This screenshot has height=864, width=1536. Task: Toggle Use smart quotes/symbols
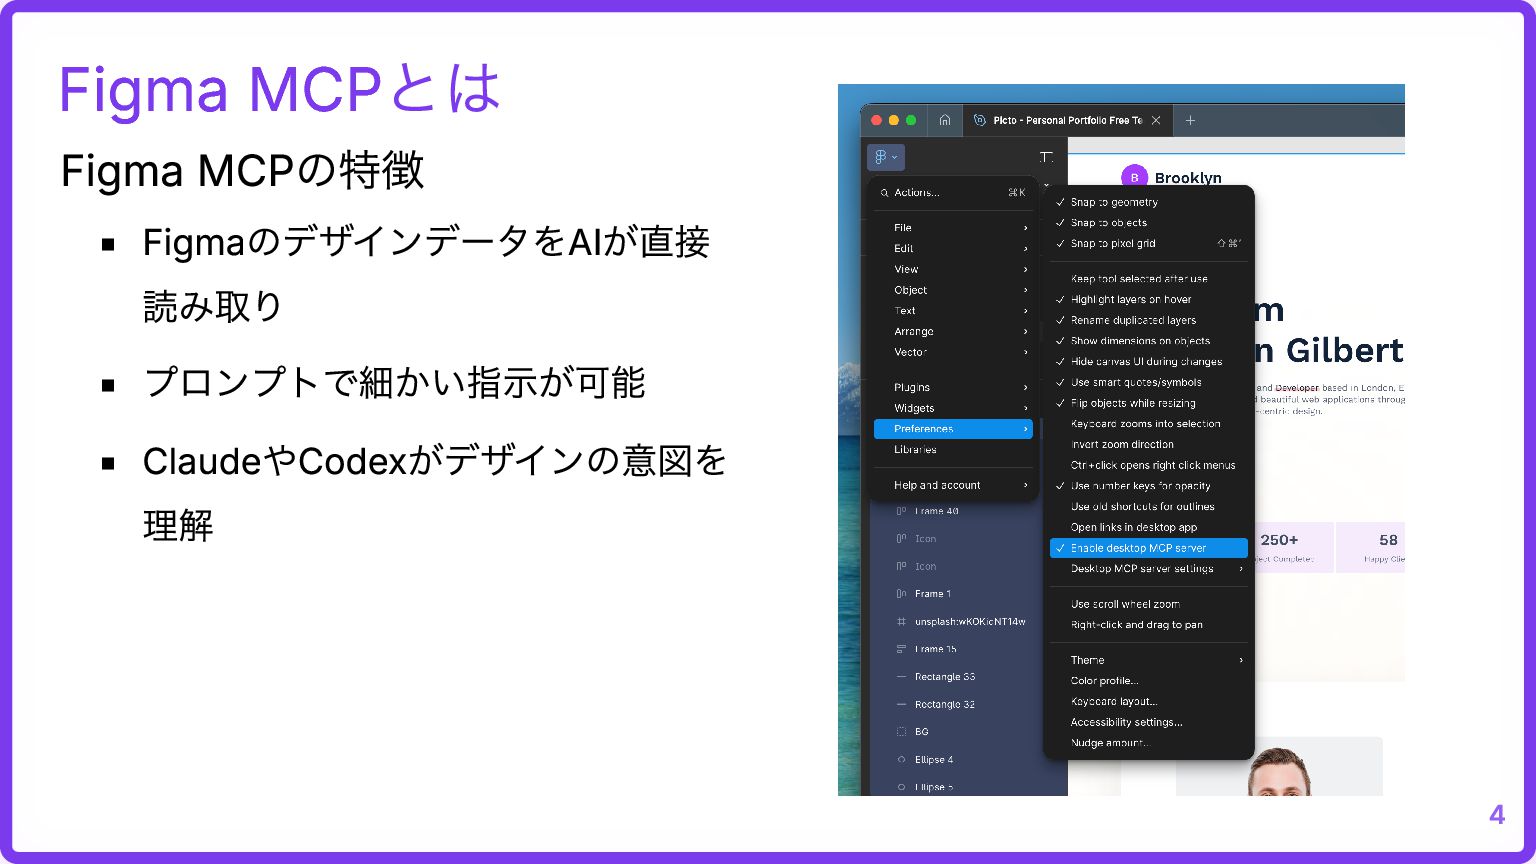coord(1149,382)
